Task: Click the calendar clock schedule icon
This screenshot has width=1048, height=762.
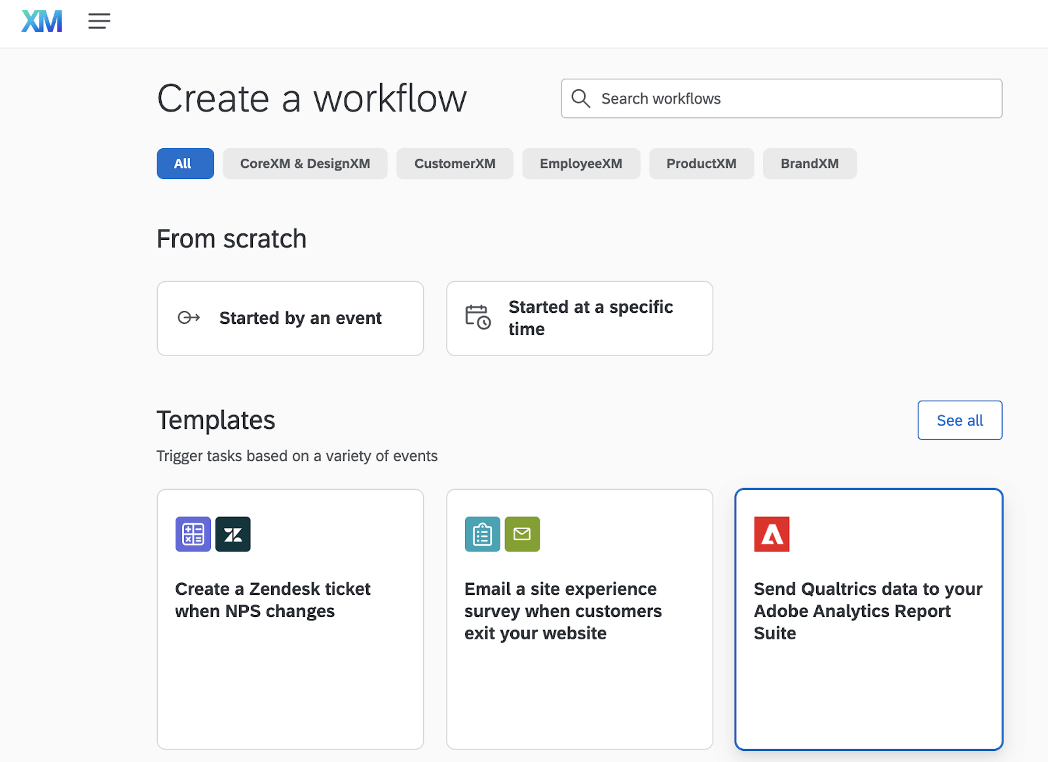Action: point(478,317)
